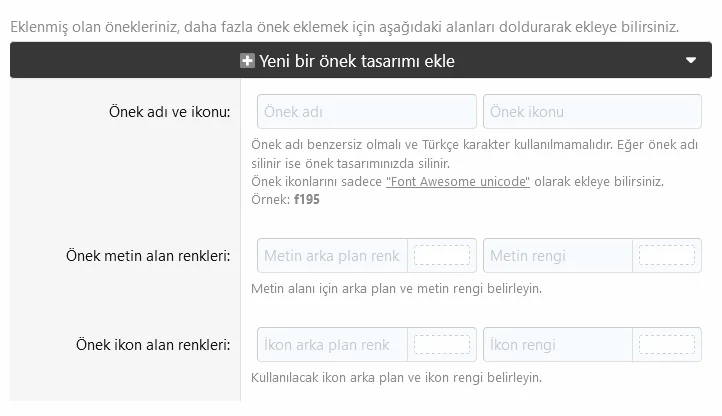Click the "Yeni bir önek tasarımı ekle" header title
Screen dimensions: 722x416
point(357,61)
